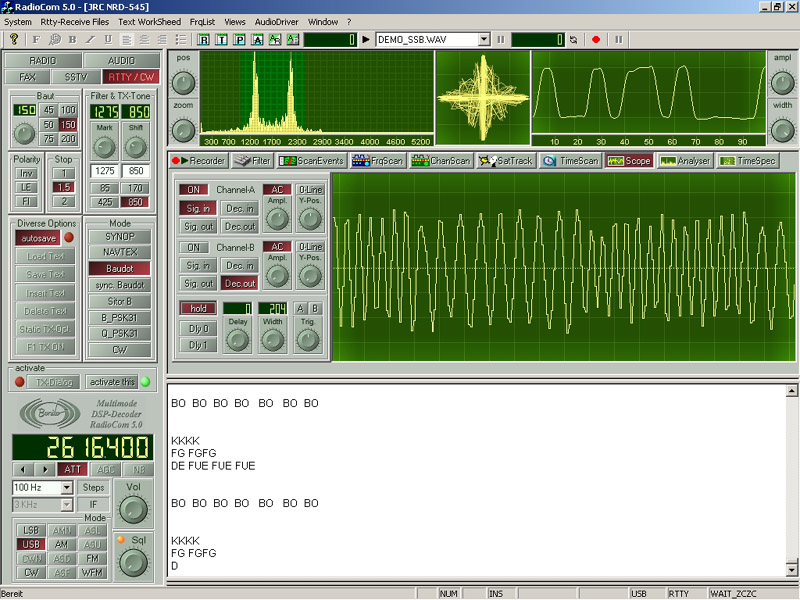
Task: Toggle autosave option
Action: (38, 238)
